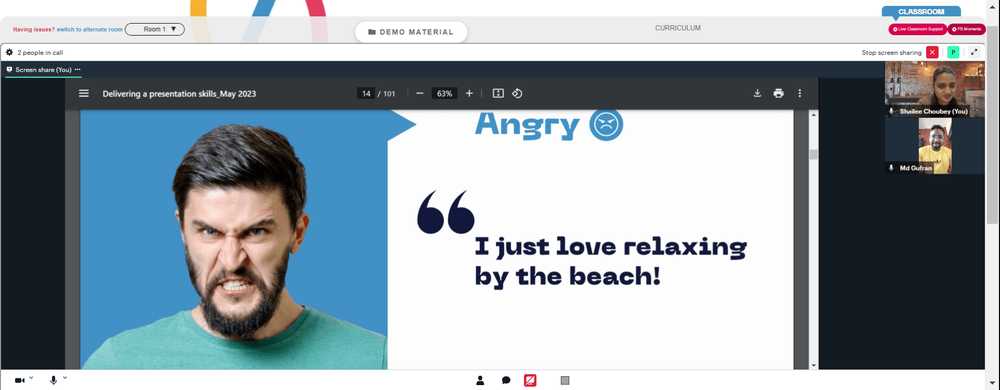This screenshot has height=390, width=1000.
Task: Toggle the microphone mute
Action: (x=54, y=380)
